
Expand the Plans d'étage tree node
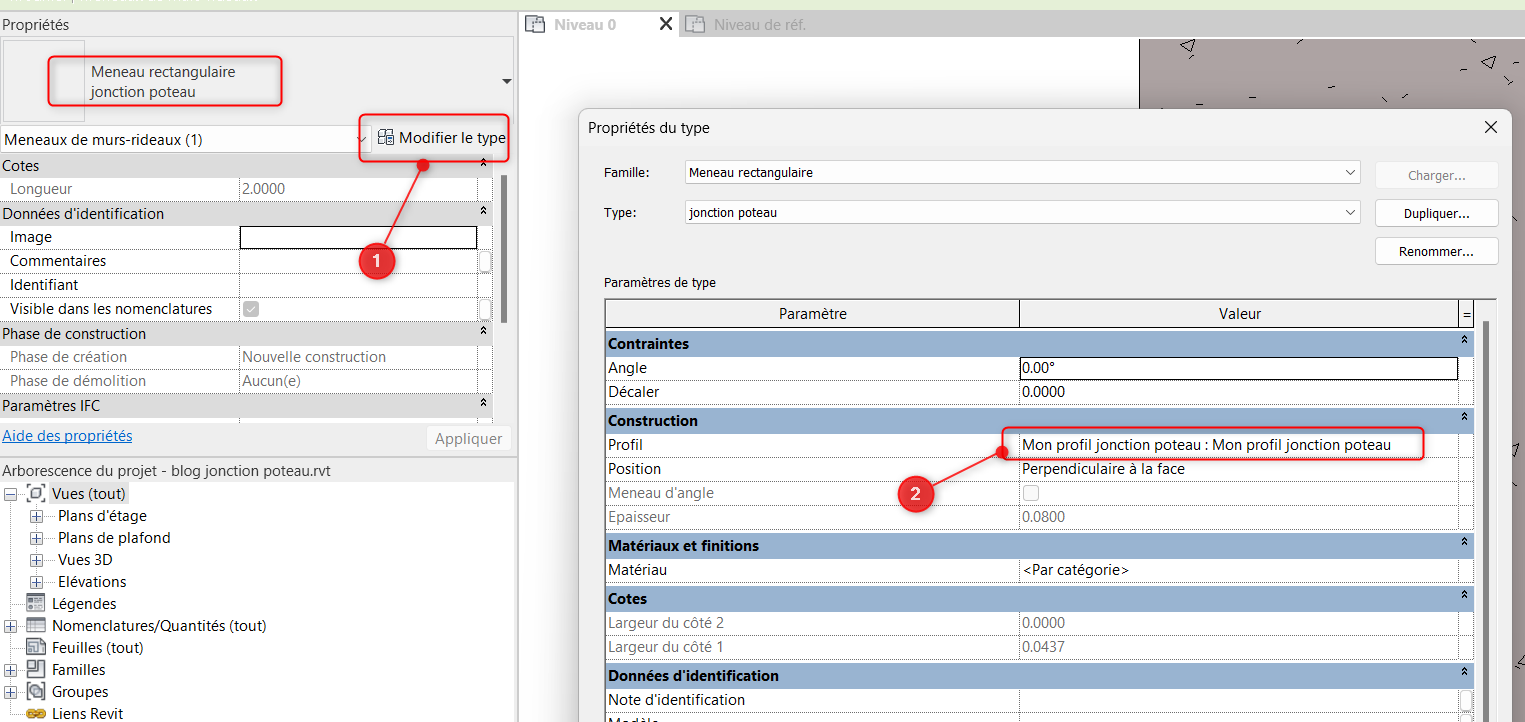point(35,515)
